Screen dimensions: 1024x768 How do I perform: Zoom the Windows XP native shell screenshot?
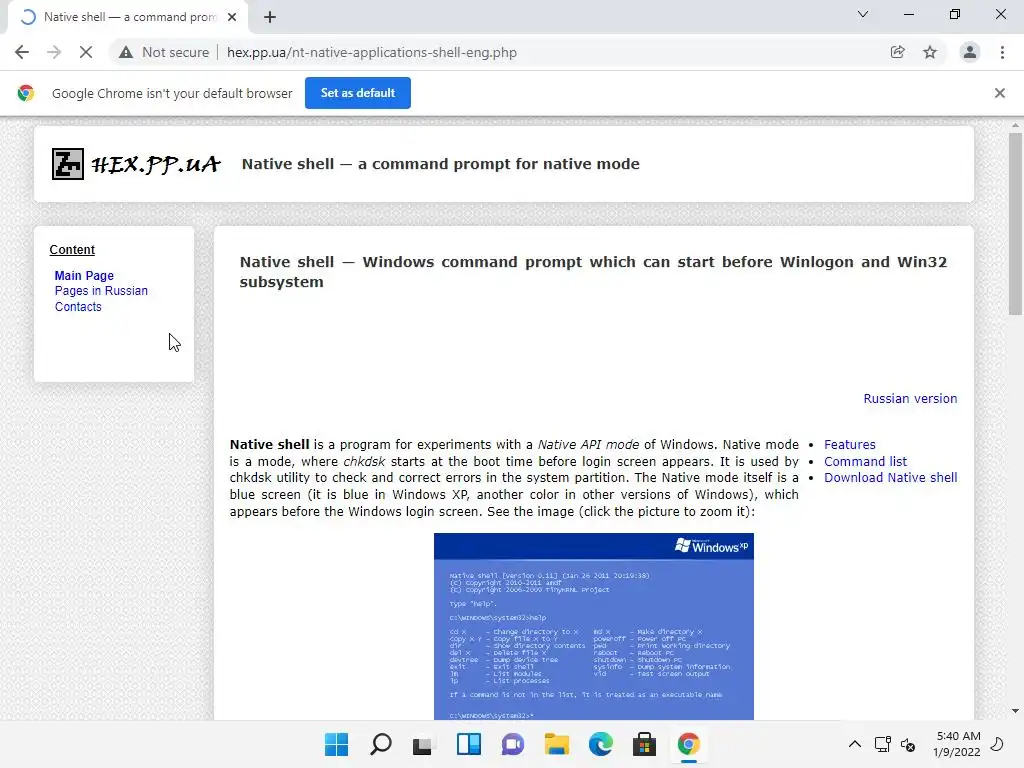594,626
